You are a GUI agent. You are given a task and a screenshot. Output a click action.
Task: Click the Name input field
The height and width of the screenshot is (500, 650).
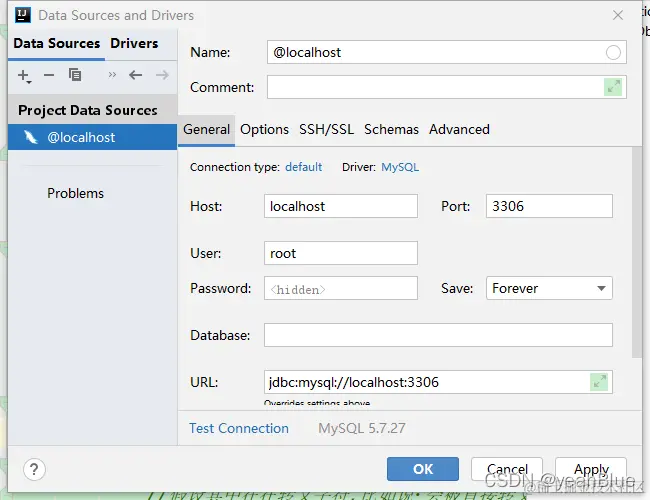click(x=446, y=52)
